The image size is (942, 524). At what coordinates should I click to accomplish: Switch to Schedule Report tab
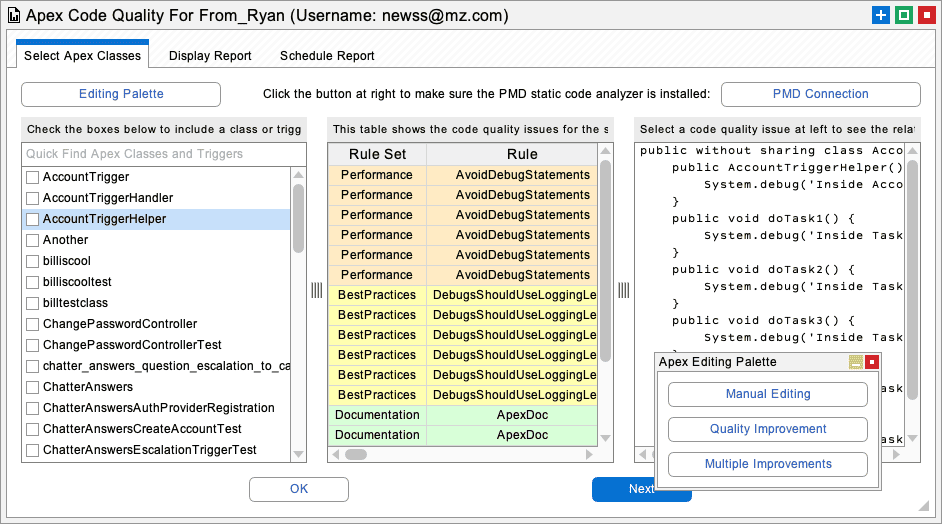pyautogui.click(x=327, y=56)
